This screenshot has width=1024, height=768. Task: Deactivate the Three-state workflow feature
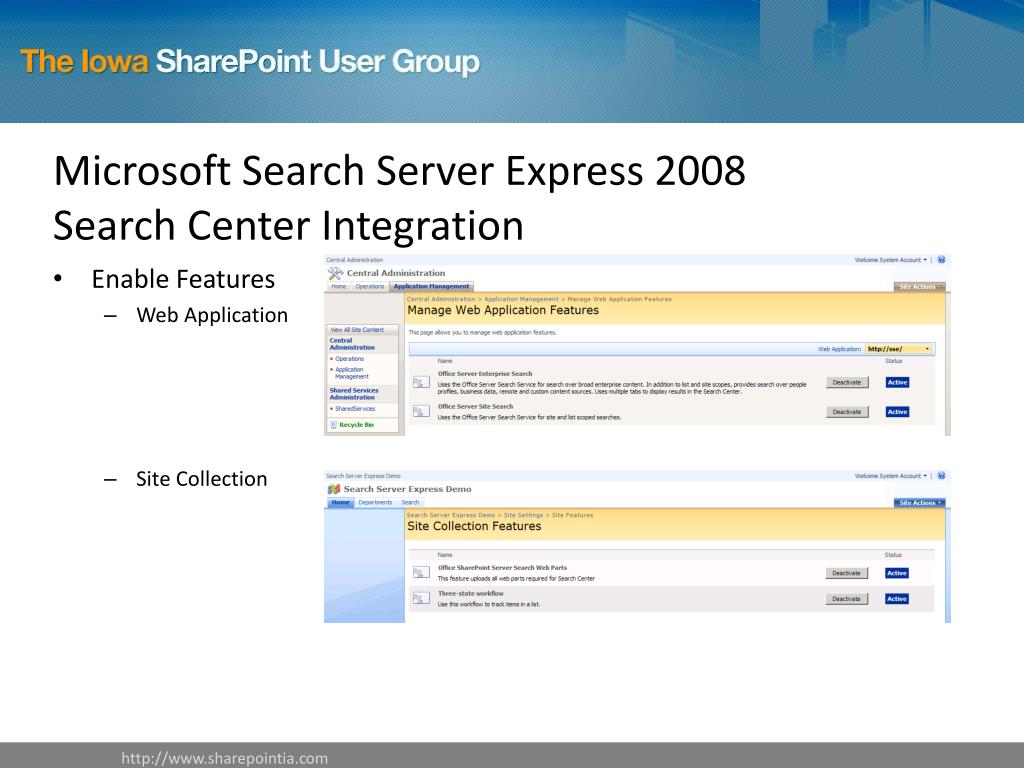[846, 598]
